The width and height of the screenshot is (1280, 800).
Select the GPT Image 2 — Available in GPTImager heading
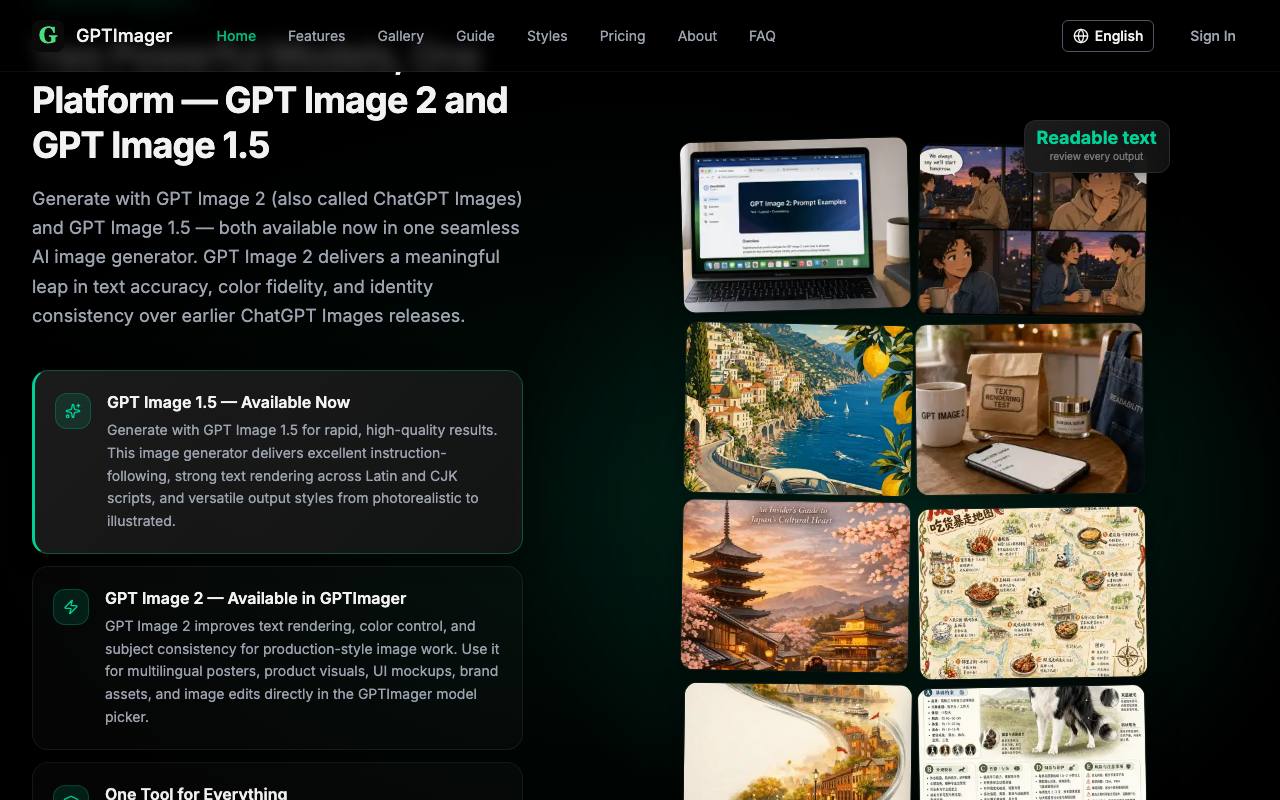point(255,598)
